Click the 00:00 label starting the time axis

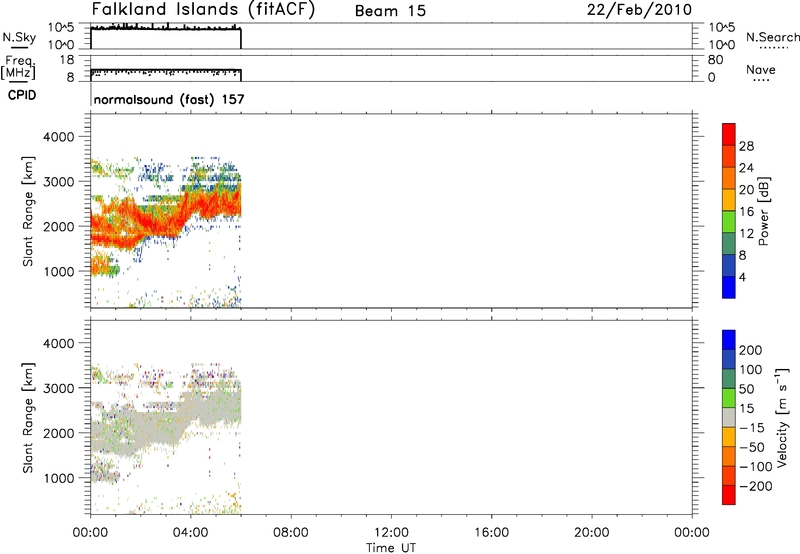[90, 533]
